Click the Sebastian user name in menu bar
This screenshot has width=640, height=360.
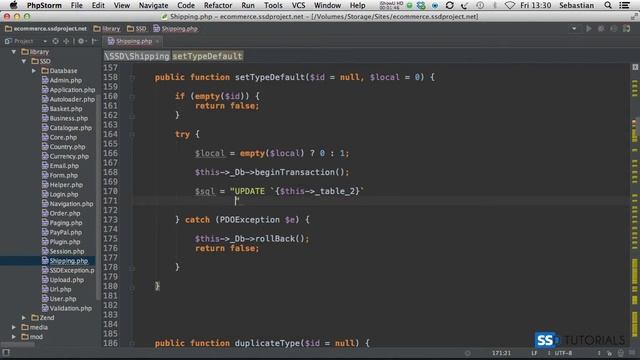(x=576, y=5)
